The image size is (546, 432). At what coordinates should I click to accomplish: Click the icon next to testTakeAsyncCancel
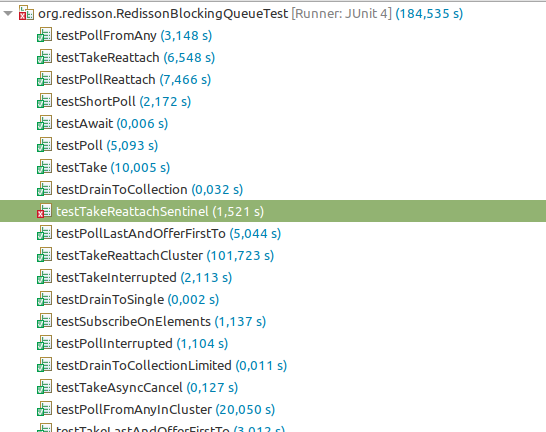45,387
